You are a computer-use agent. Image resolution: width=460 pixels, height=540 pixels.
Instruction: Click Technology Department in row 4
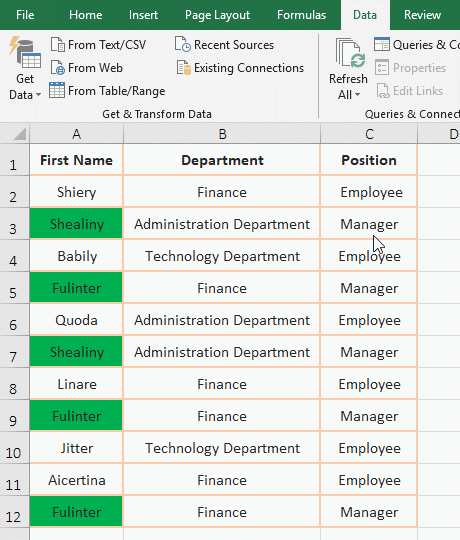click(x=222, y=256)
